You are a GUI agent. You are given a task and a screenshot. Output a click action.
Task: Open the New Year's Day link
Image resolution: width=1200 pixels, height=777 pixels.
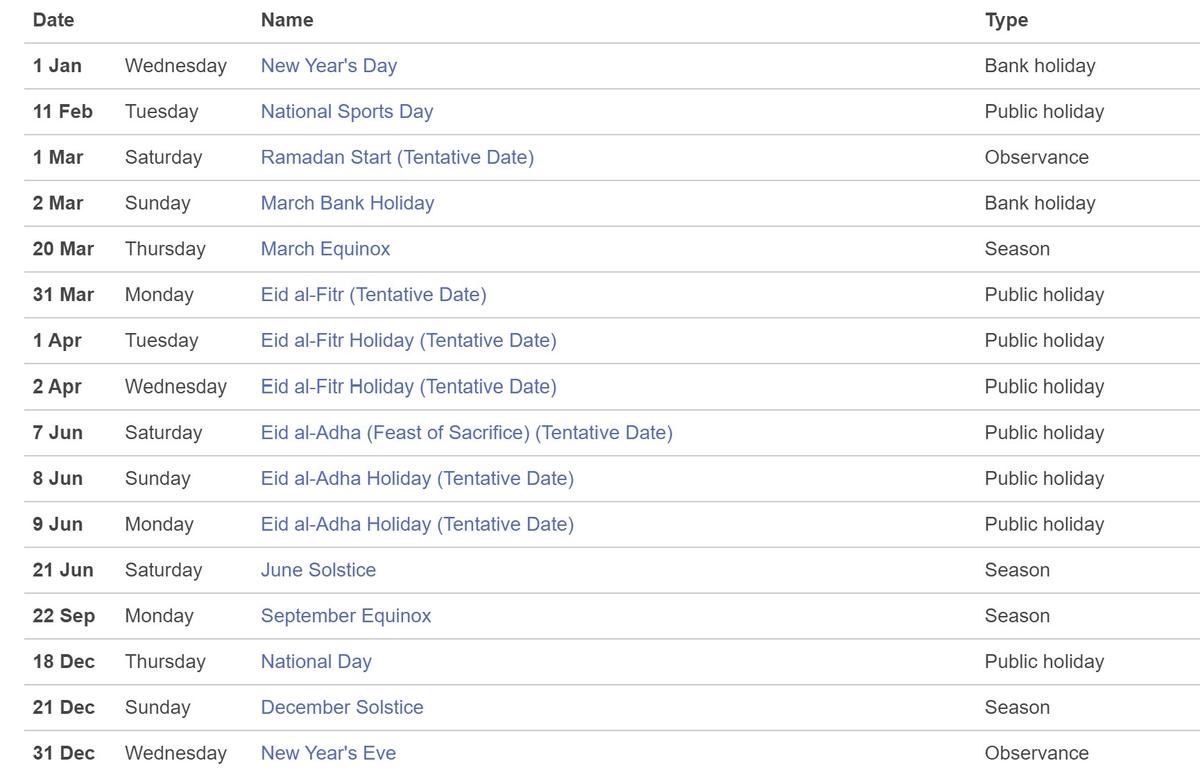click(328, 66)
